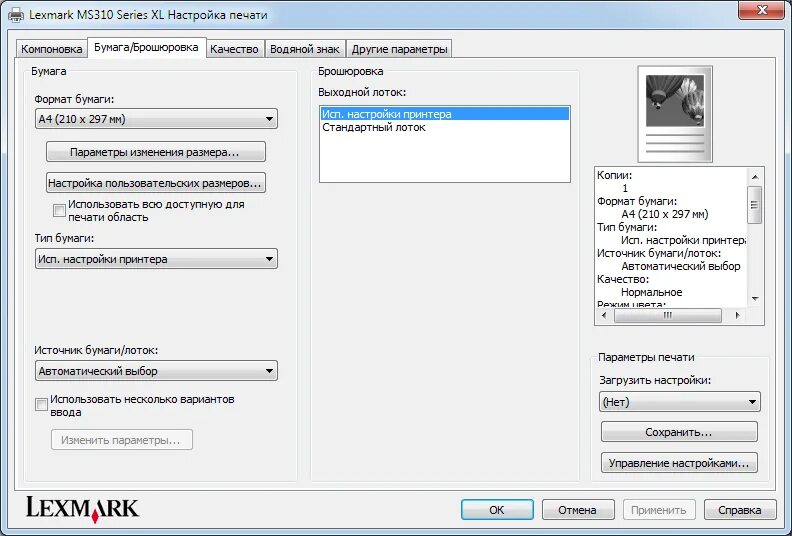792x536 pixels.
Task: Click Параметры изменения размера button
Action: [x=156, y=152]
